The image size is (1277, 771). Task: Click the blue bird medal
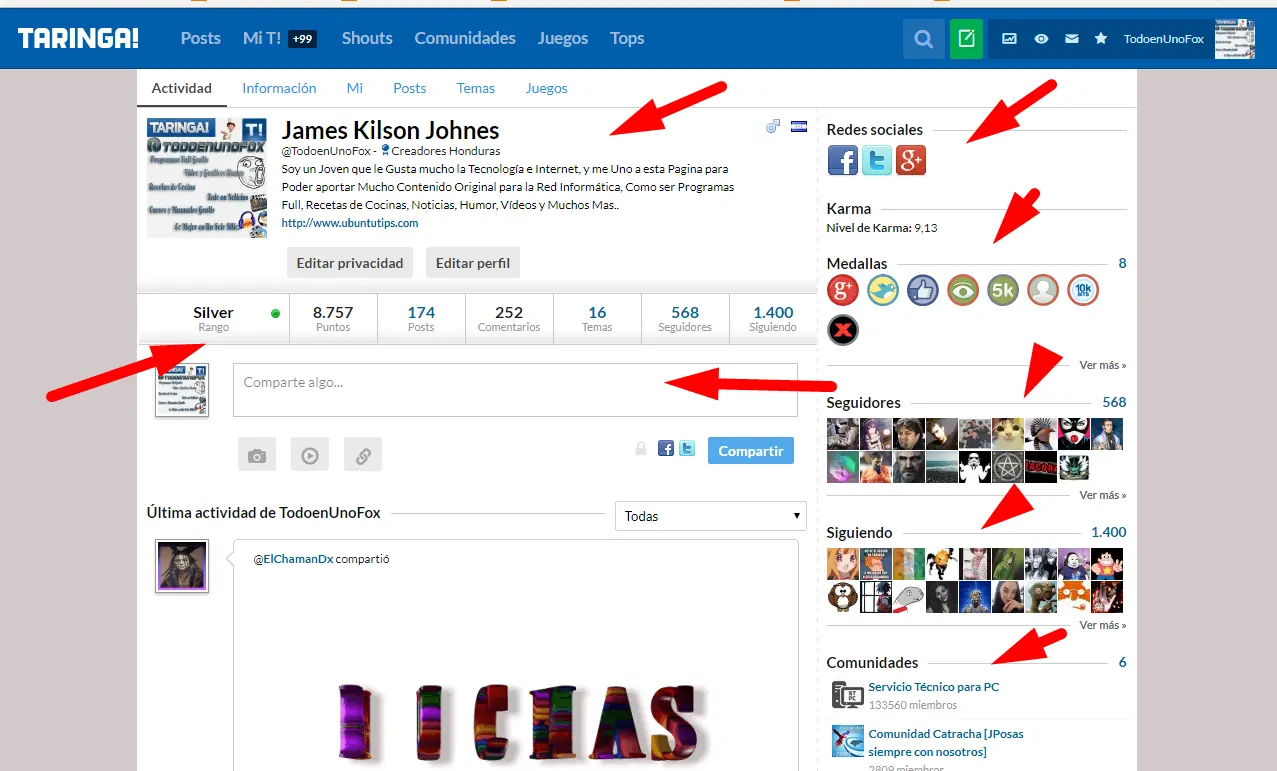pos(883,290)
